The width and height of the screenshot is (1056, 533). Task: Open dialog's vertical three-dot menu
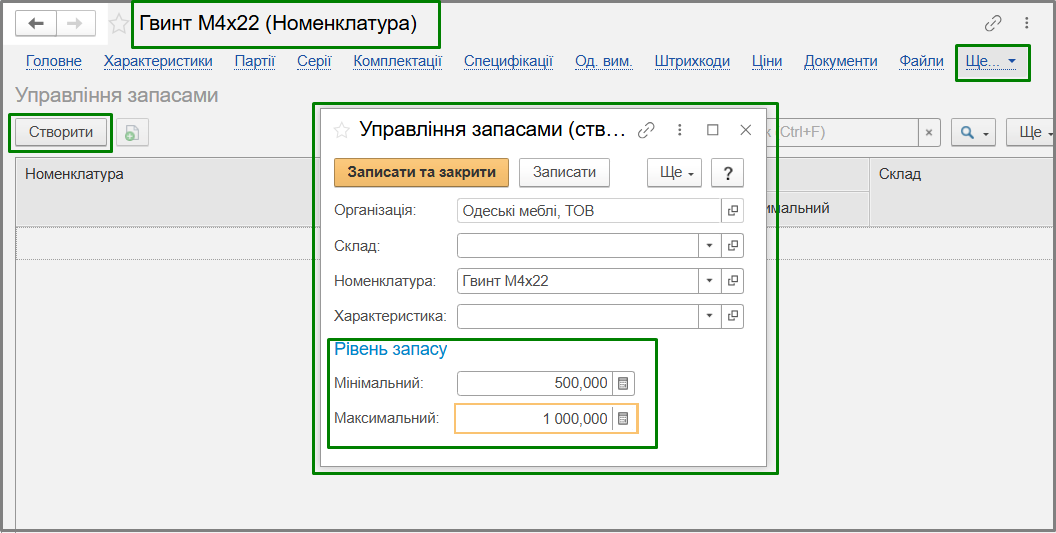(680, 130)
